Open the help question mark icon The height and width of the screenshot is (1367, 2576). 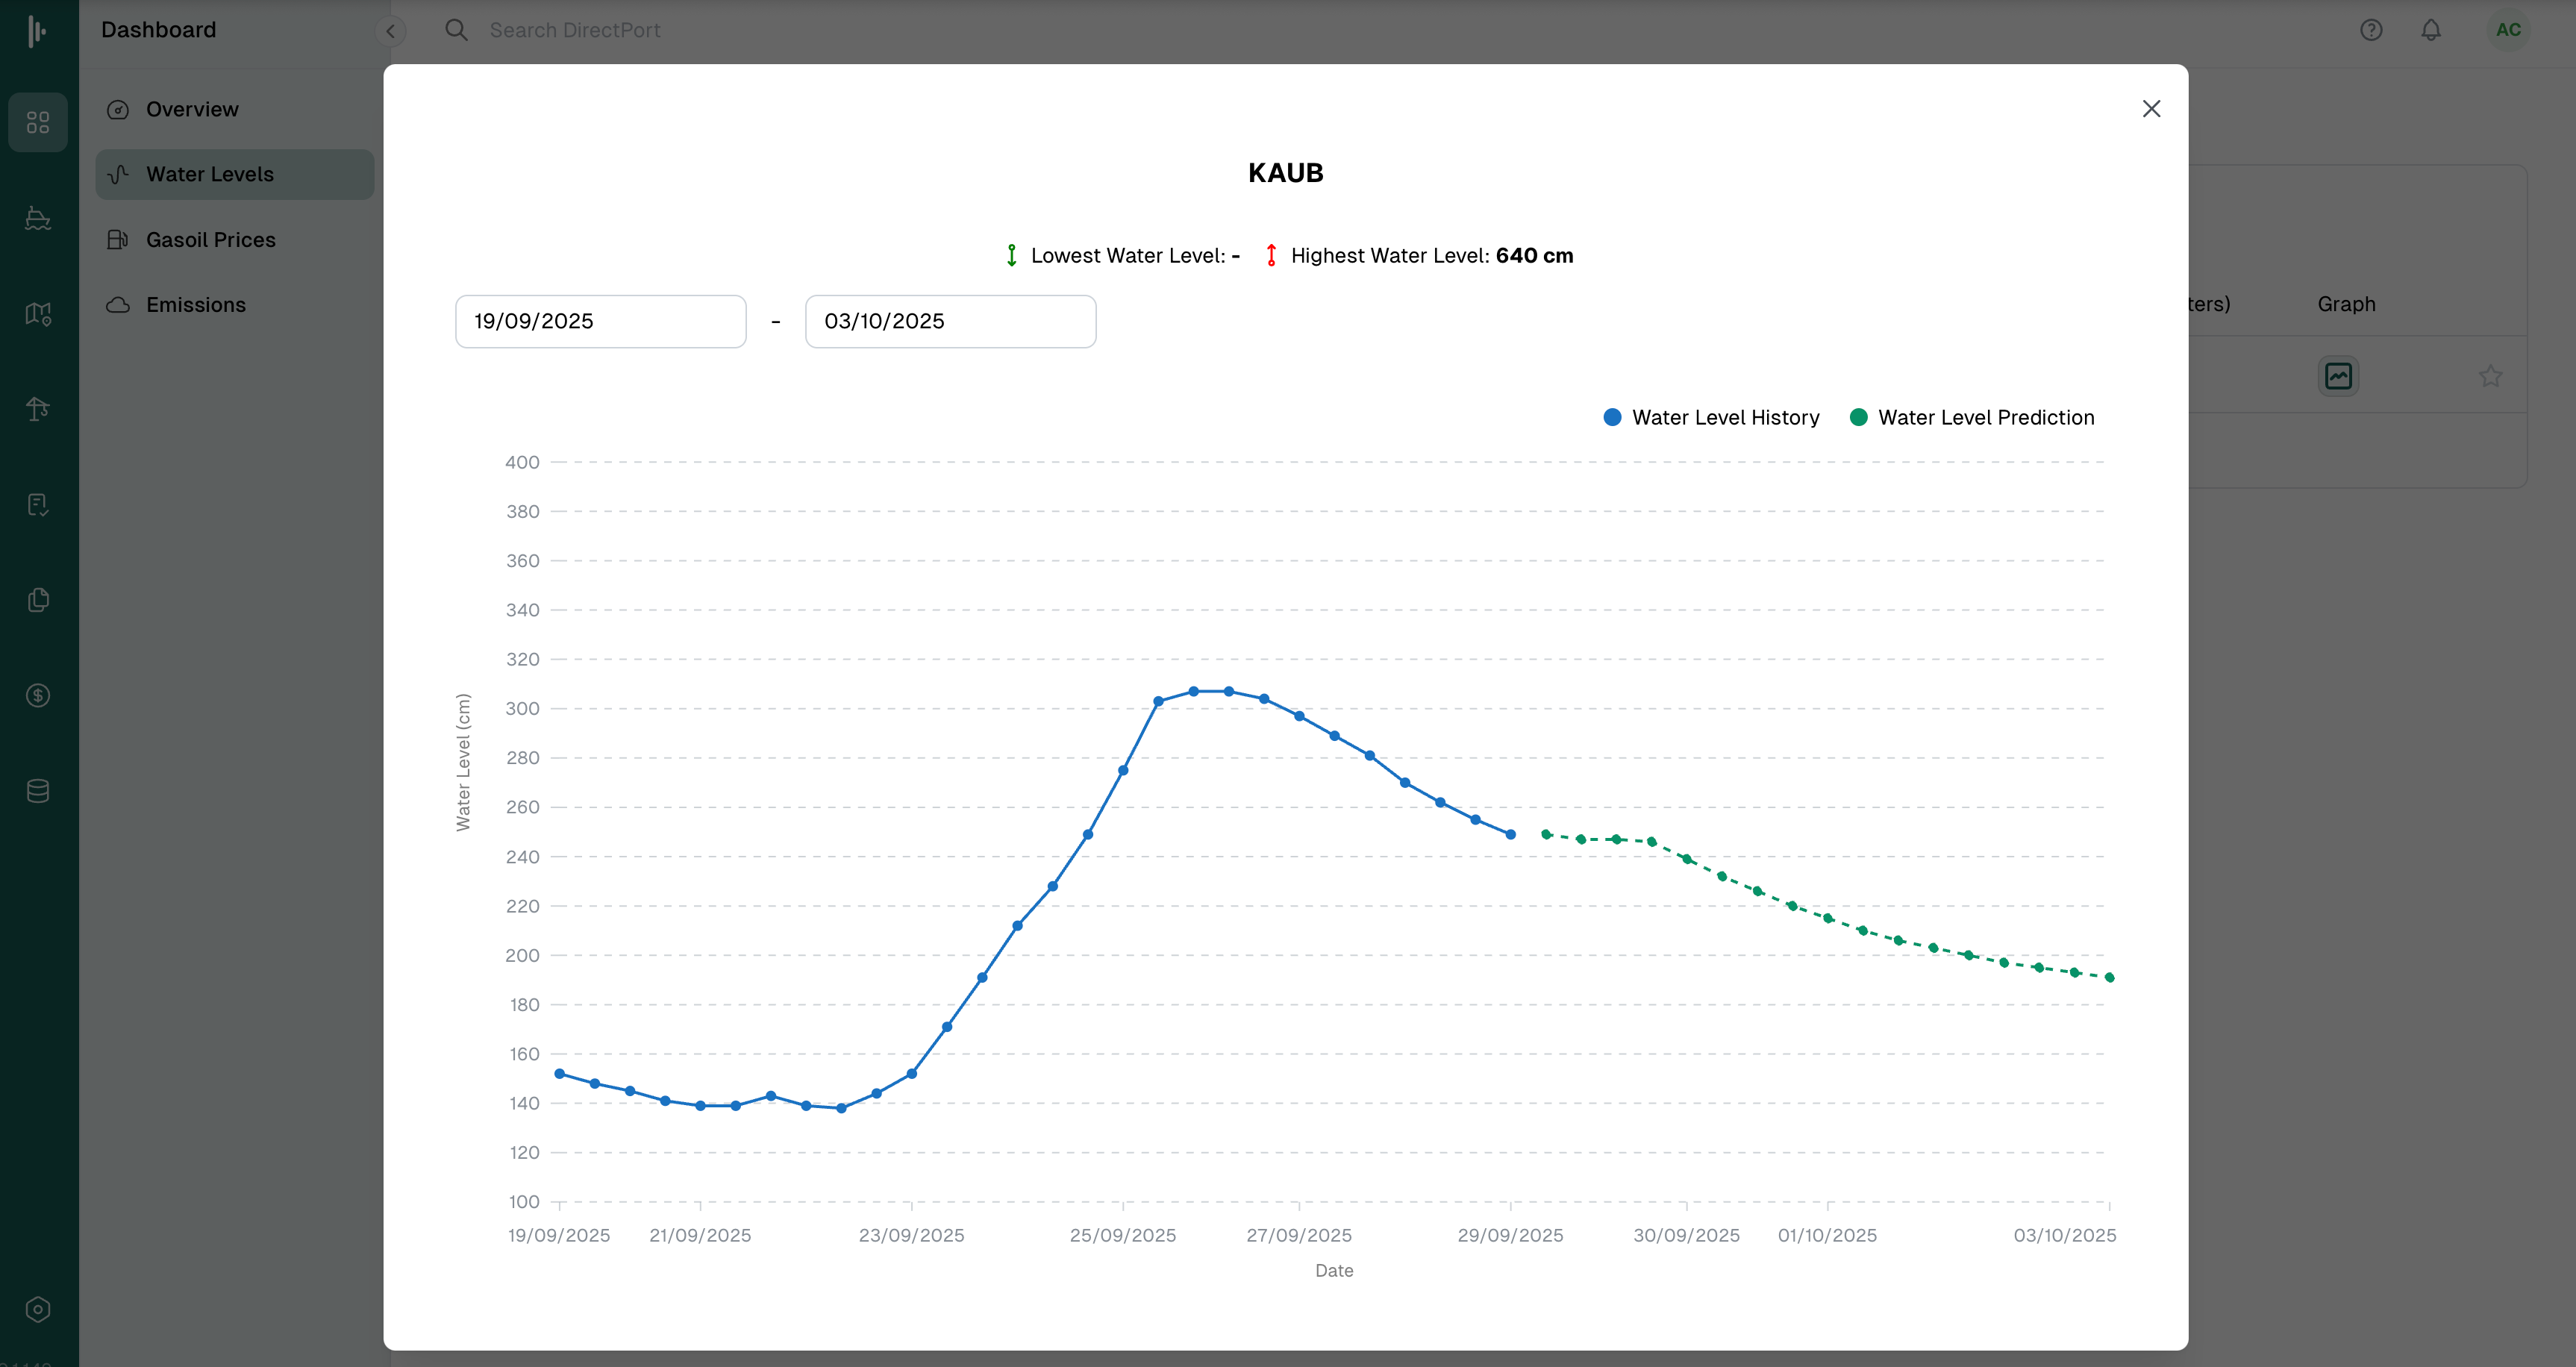[2372, 30]
